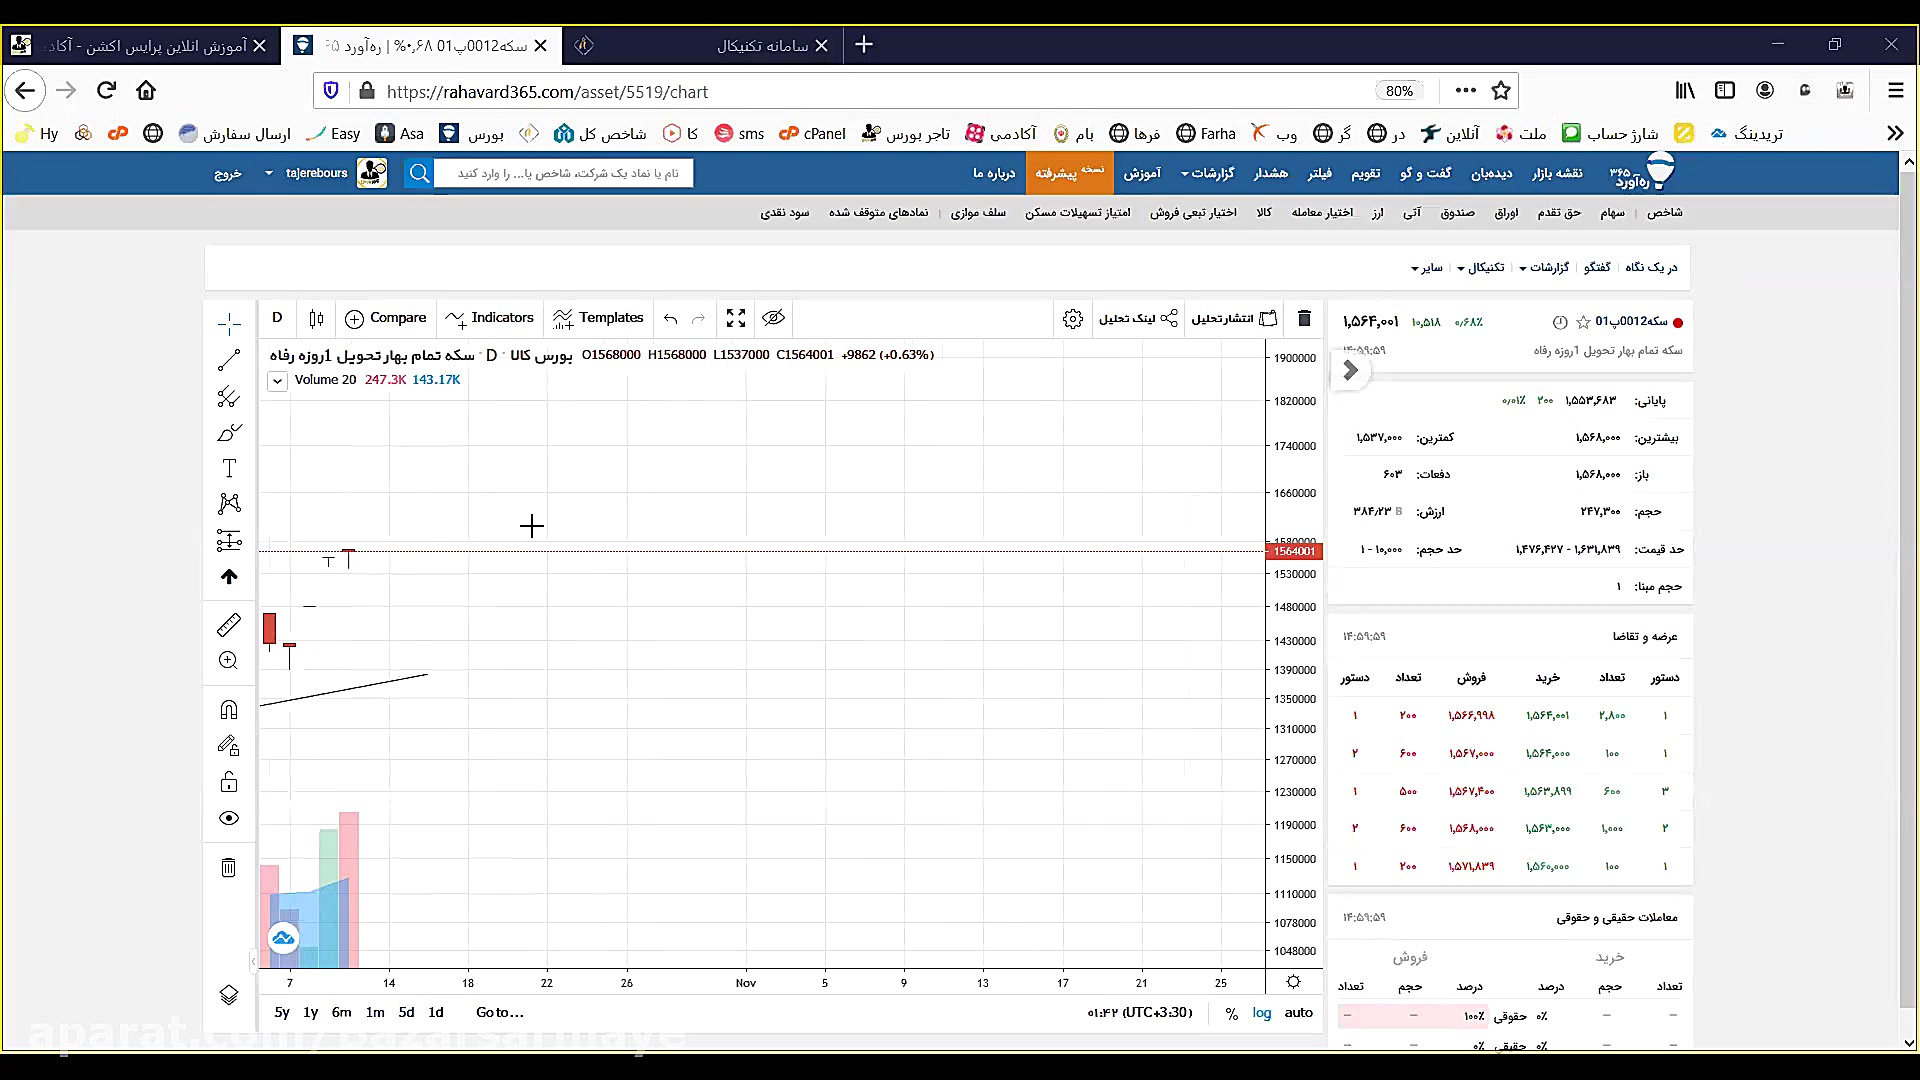This screenshot has width=1920, height=1080.
Task: Toggle log scale on chart
Action: click(1262, 1013)
